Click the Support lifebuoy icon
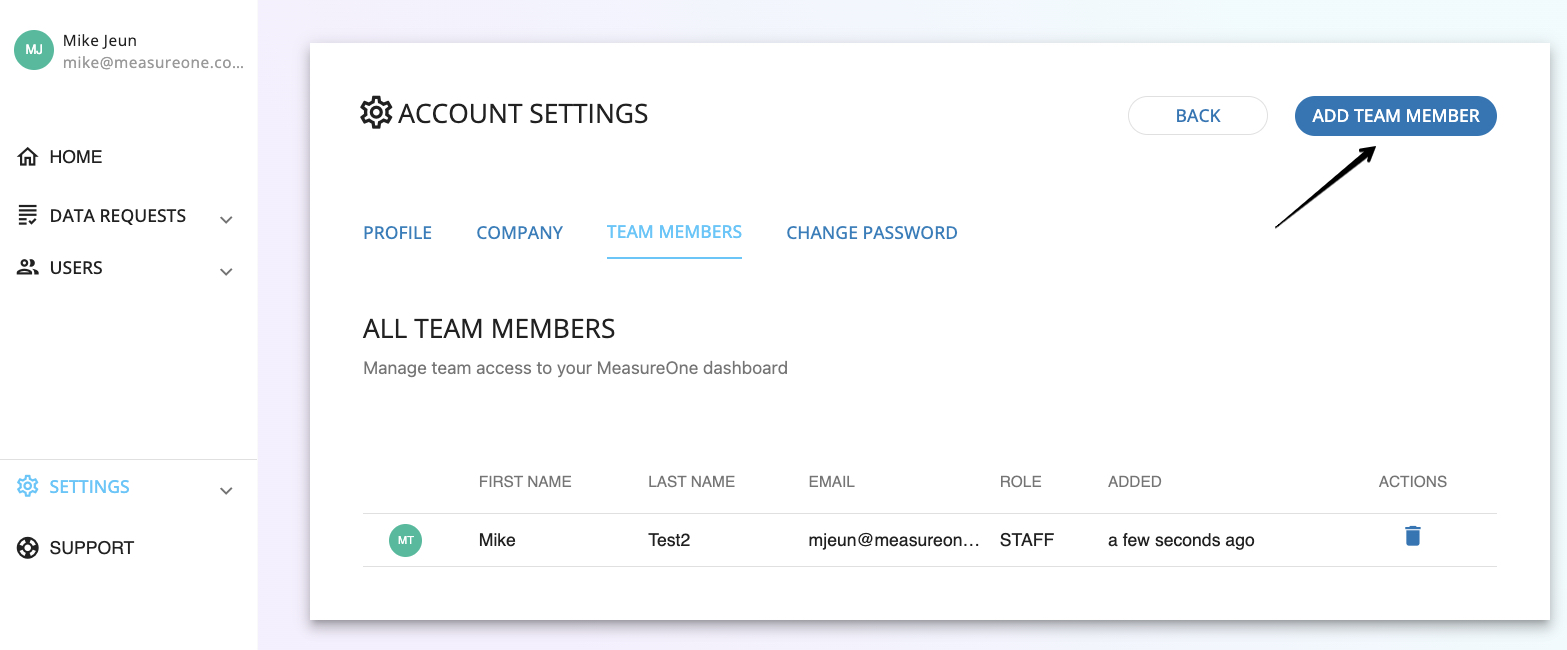Viewport: 1567px width, 650px height. click(x=28, y=548)
